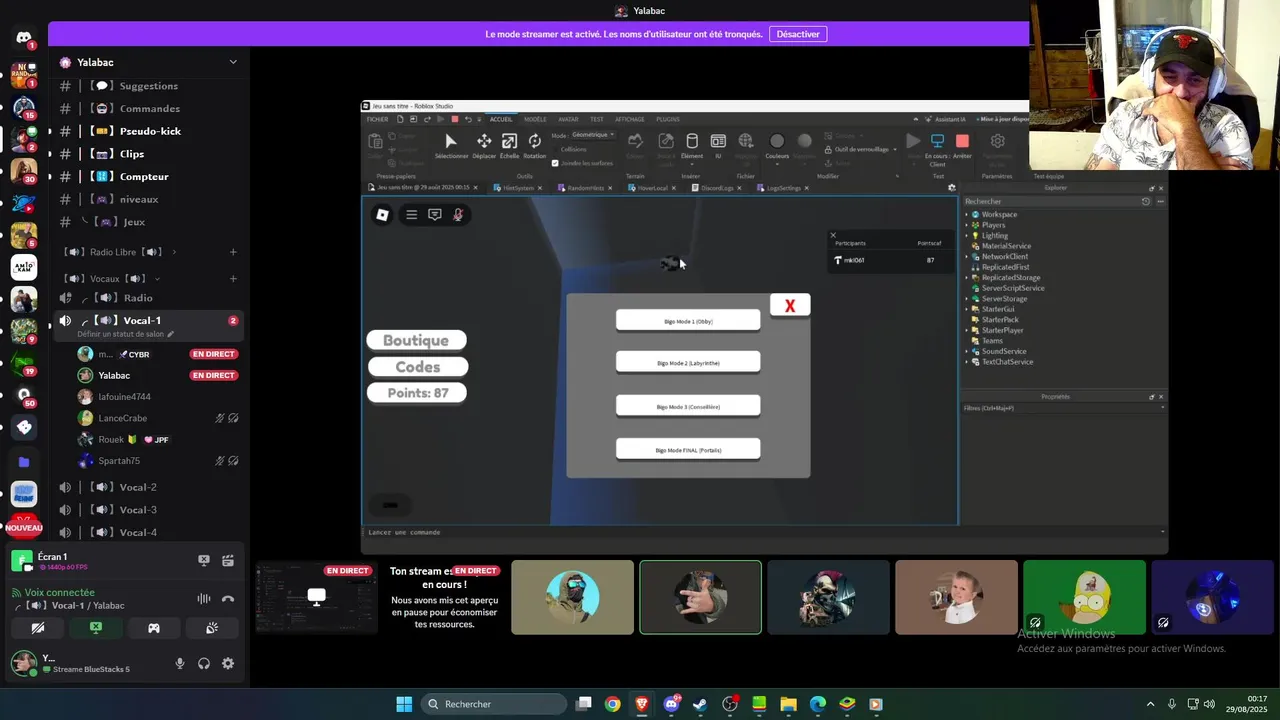This screenshot has width=1280, height=720.
Task: Open the Élément part insert tool
Action: coord(692,146)
